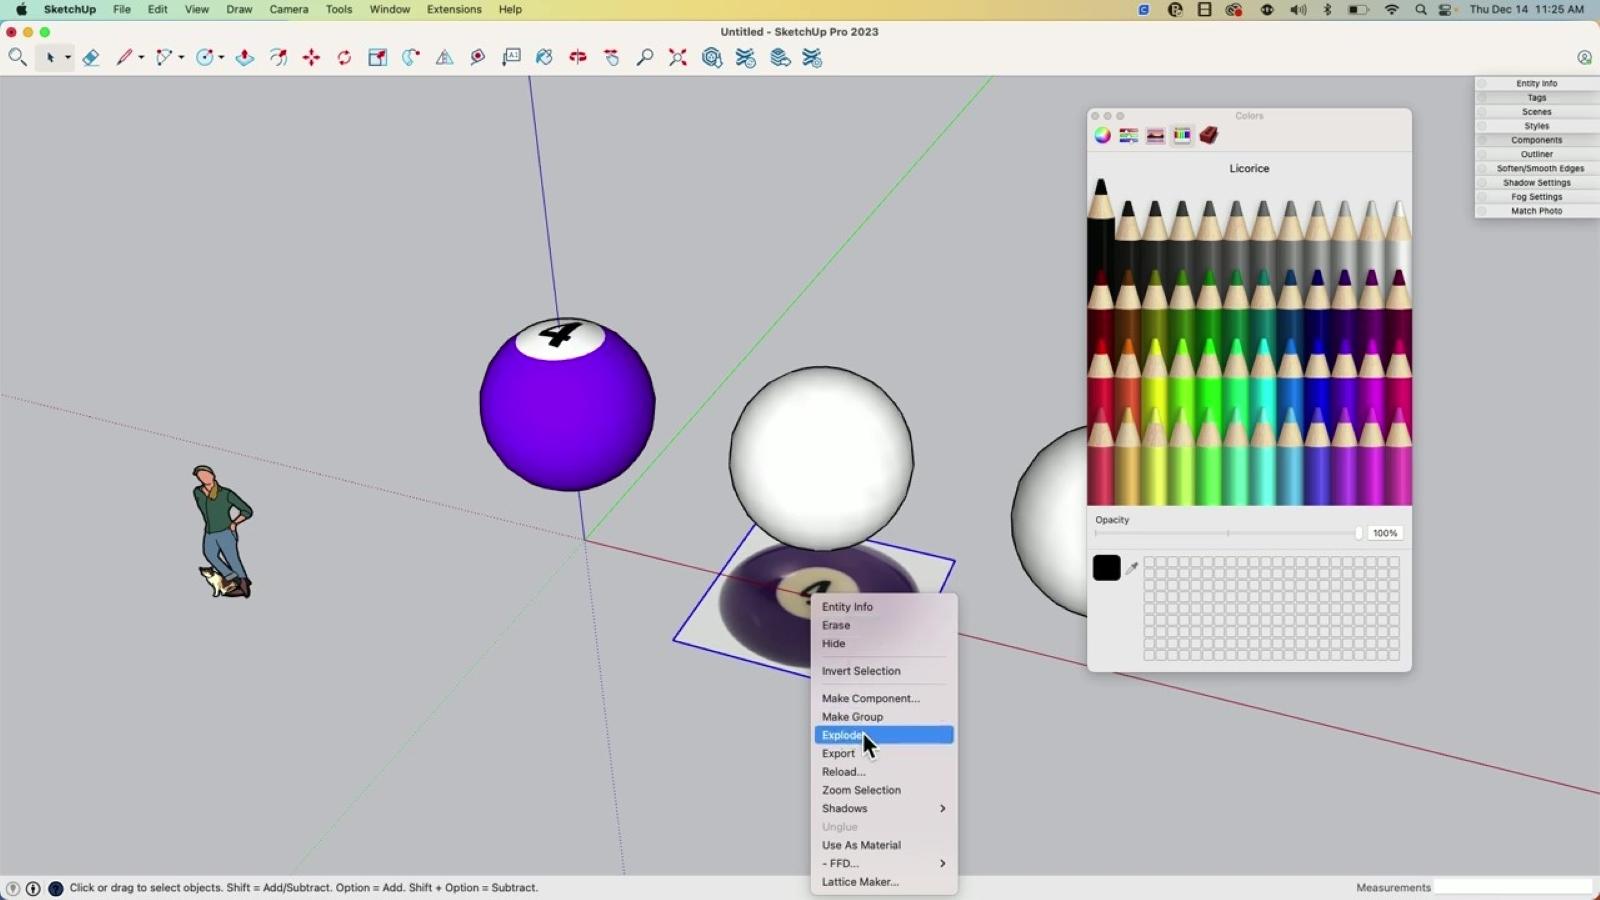Open the brick texture palettes picker
1600x900 pixels.
(1209, 136)
